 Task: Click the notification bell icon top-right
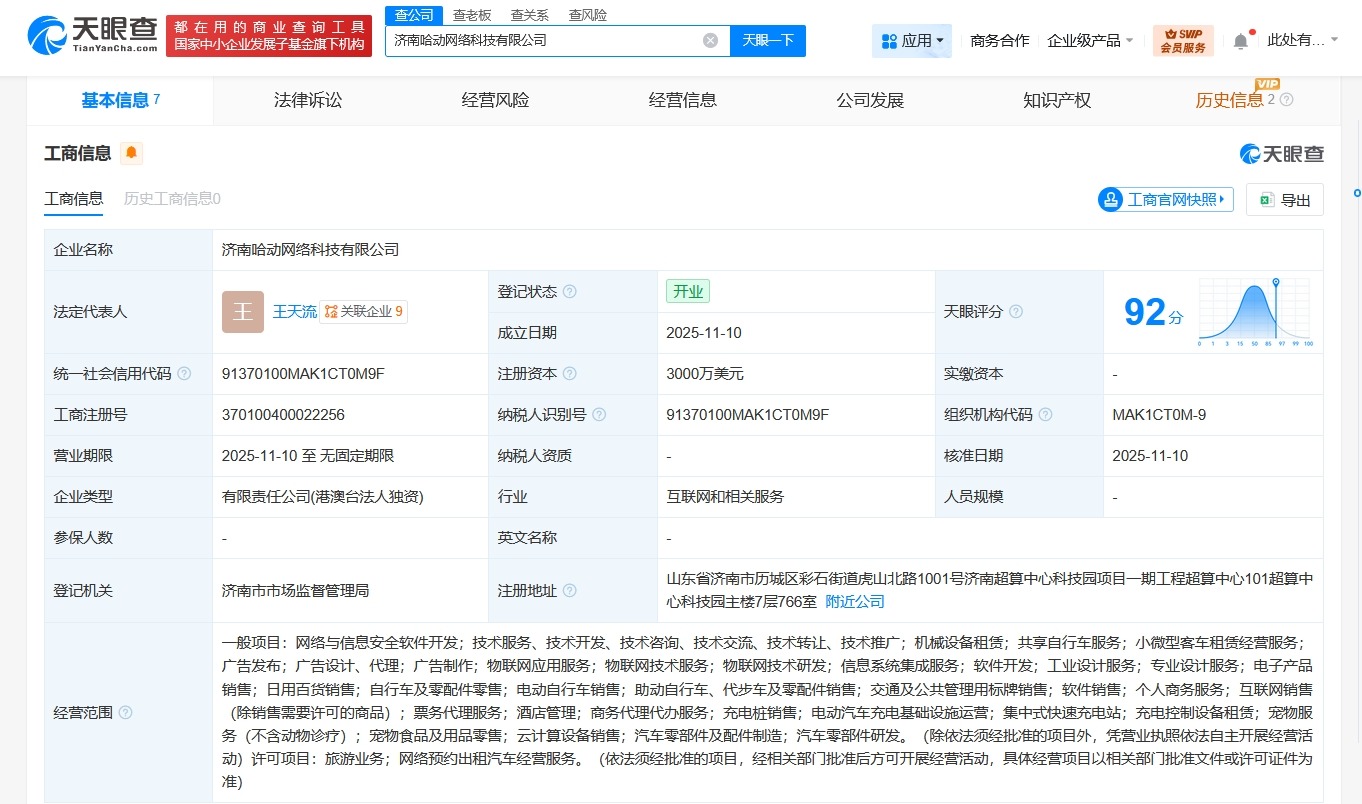(1240, 38)
